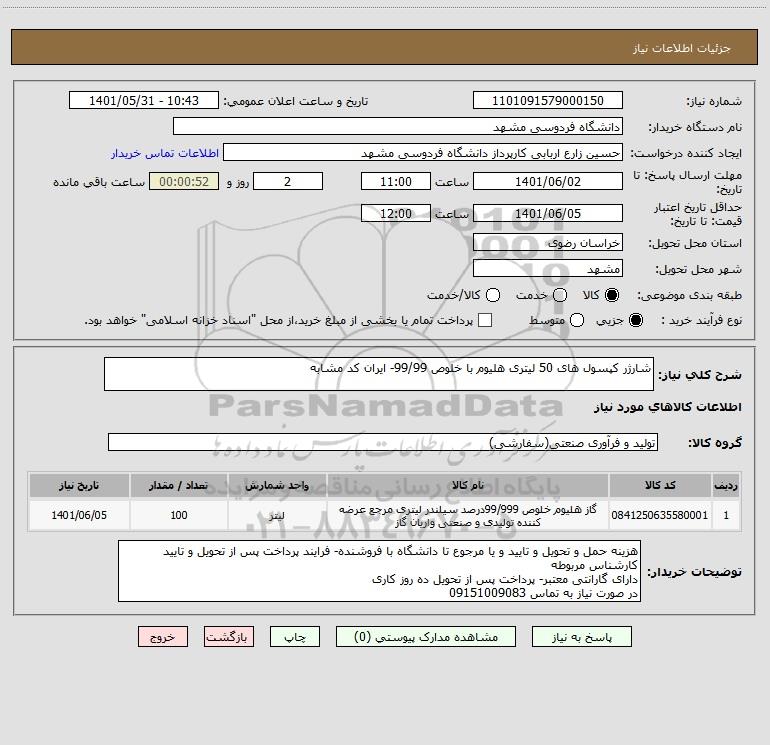Image resolution: width=770 pixels, height=745 pixels.
Task: Click label شماره نیاز
Action: [714, 101]
